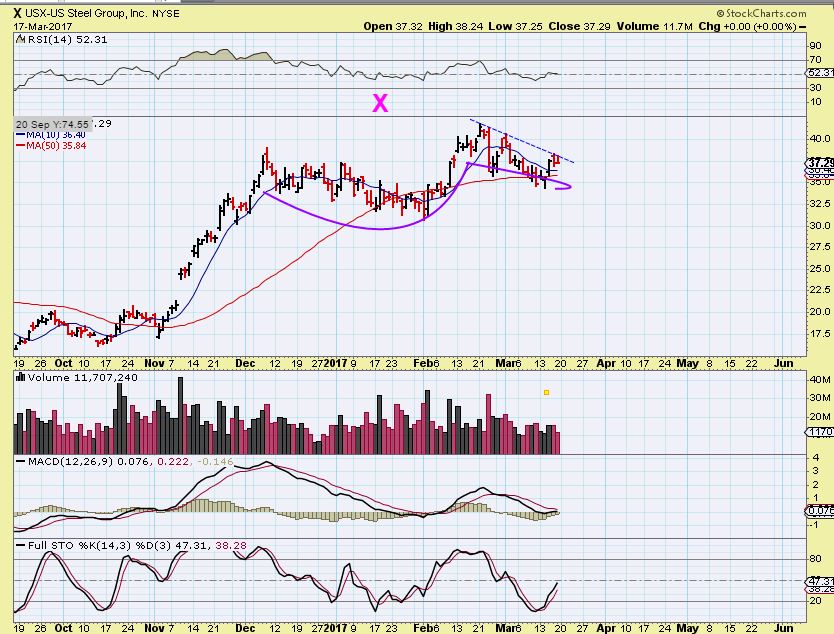Click the yellow square marker in volume panel
This screenshot has height=634, width=834.
pyautogui.click(x=546, y=393)
